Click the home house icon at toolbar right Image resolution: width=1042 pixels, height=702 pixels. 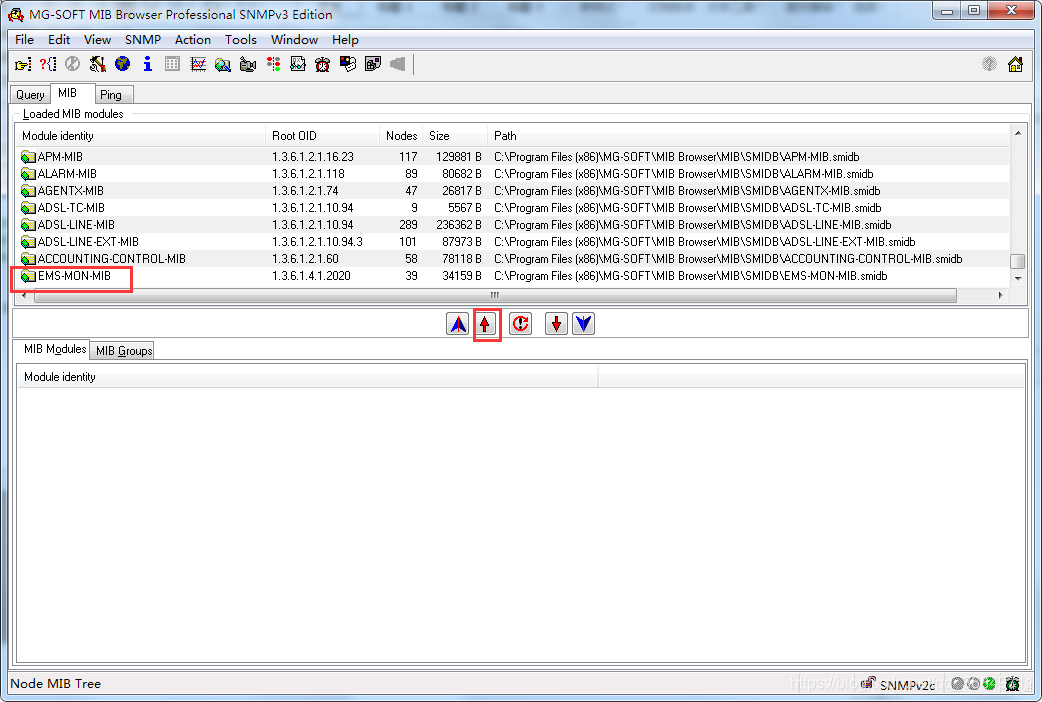1015,64
